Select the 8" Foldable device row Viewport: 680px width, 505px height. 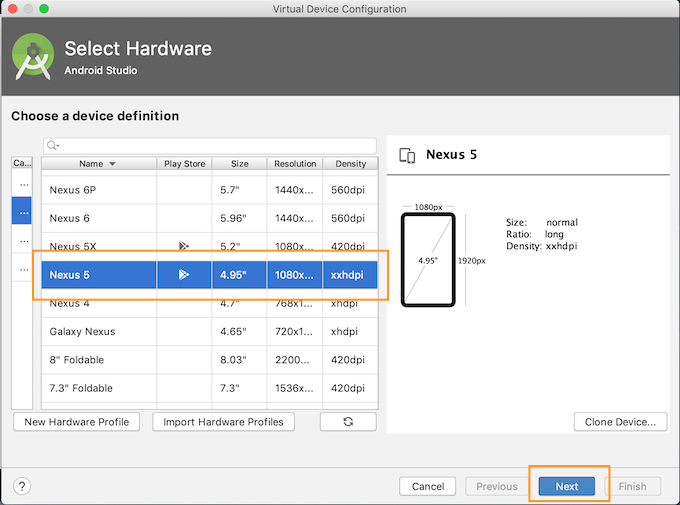(x=209, y=360)
